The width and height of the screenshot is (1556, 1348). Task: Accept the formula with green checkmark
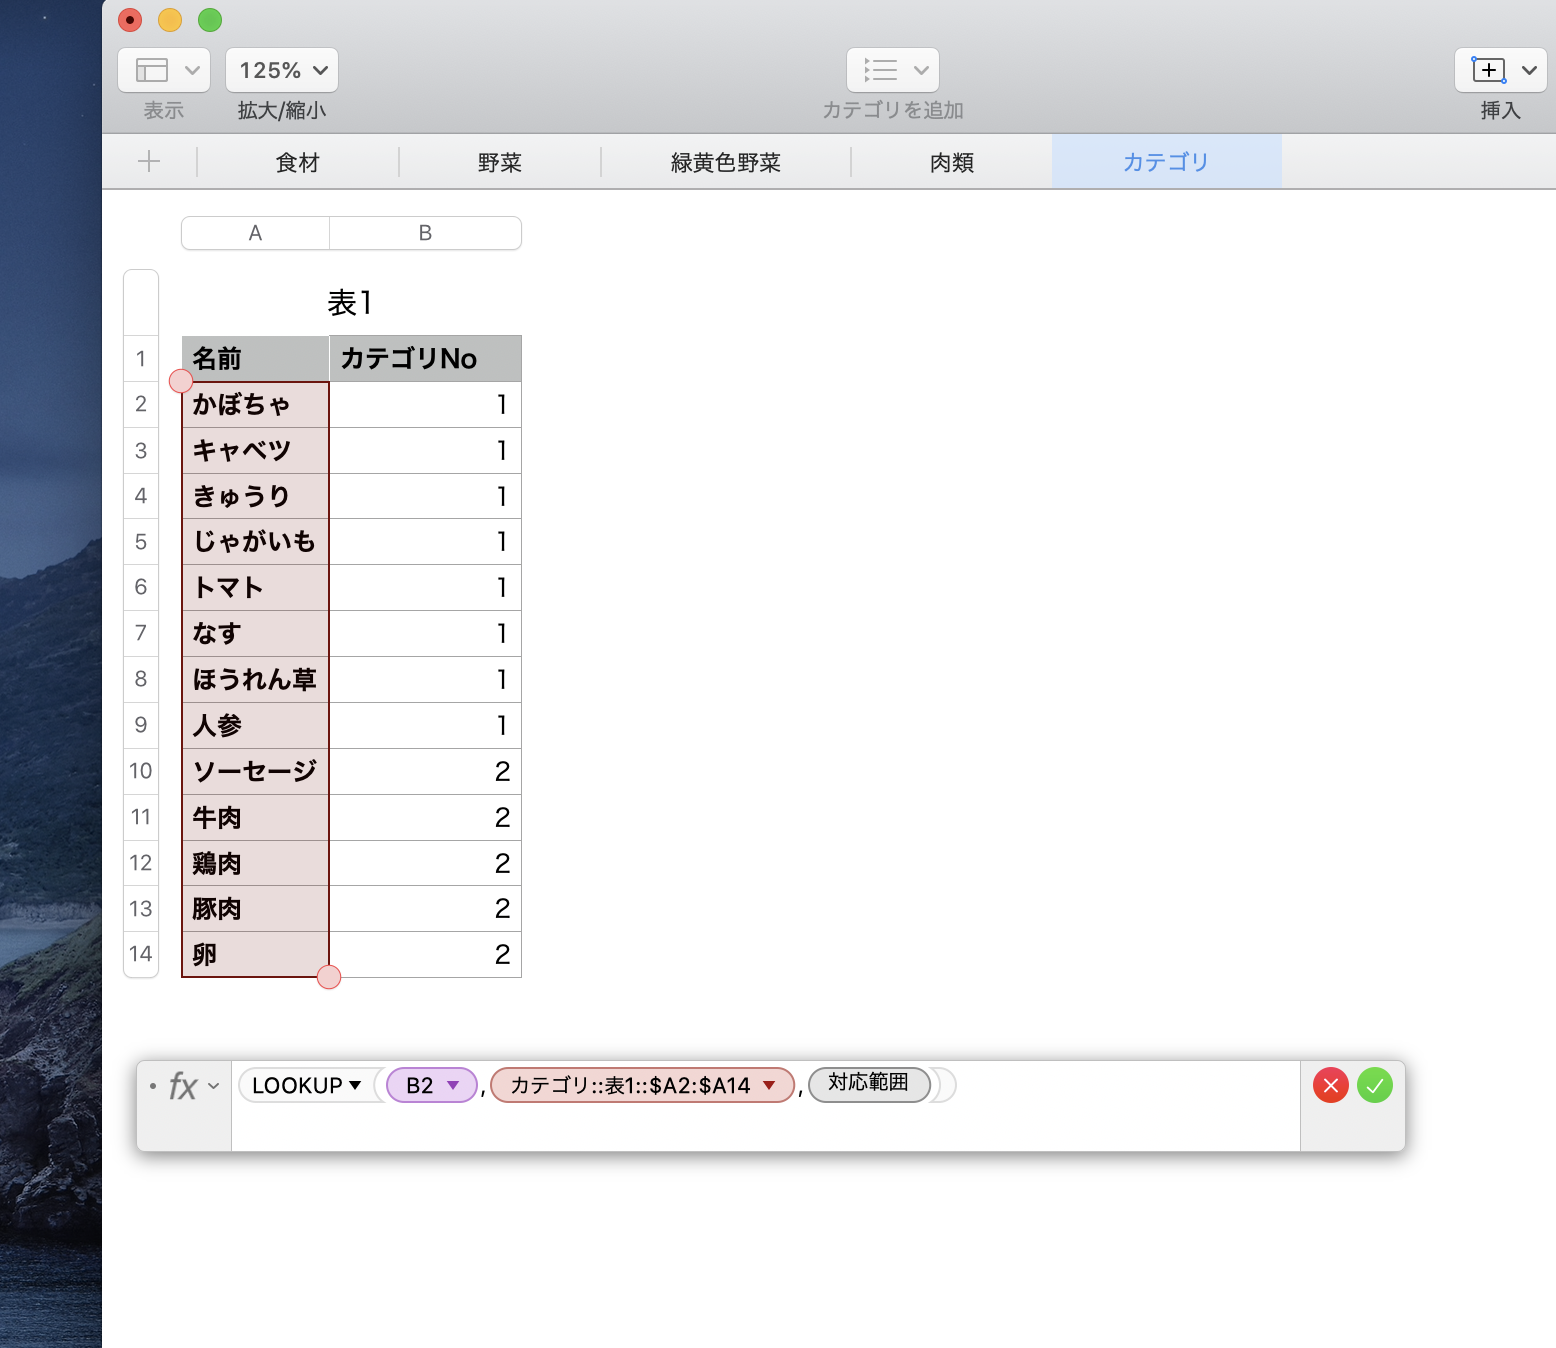pos(1375,1085)
